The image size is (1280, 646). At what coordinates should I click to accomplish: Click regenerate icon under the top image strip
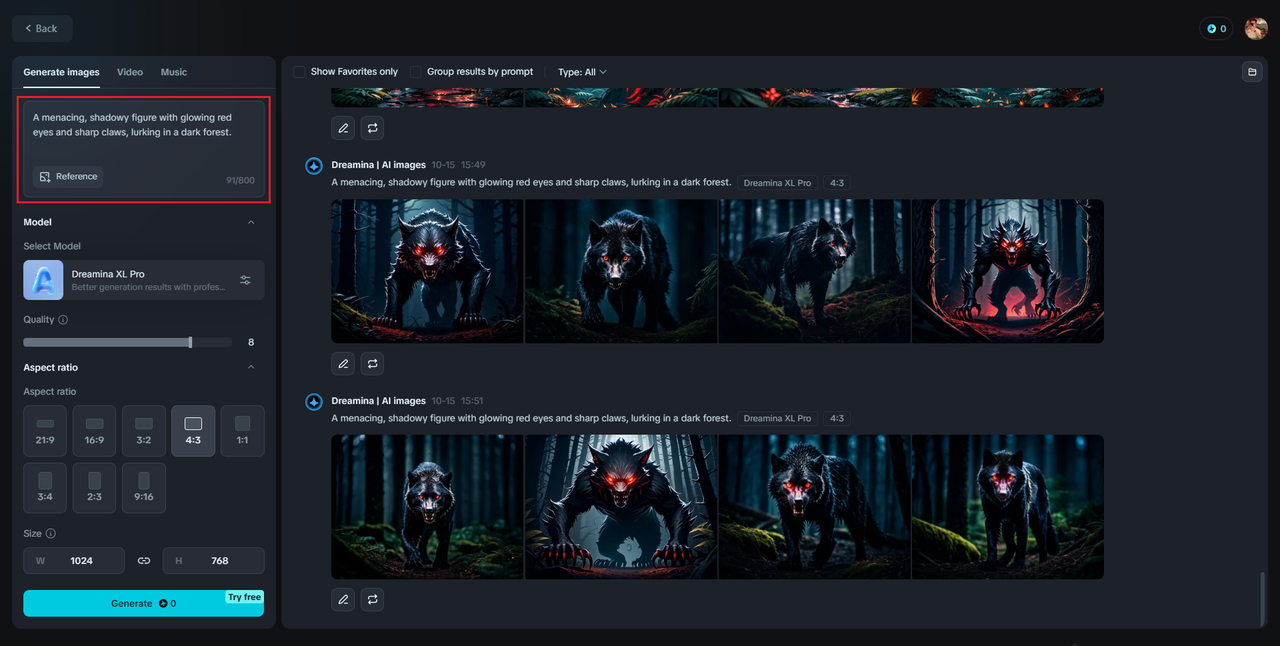point(372,128)
